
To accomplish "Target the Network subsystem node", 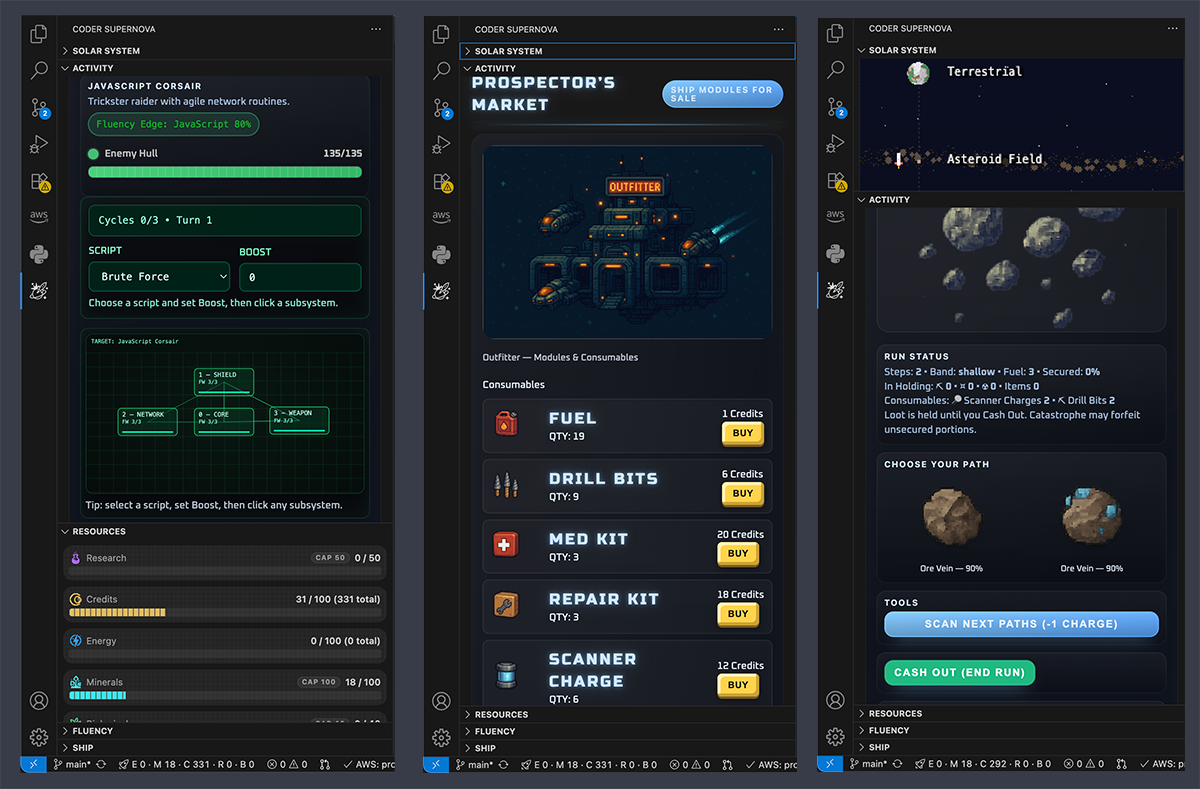I will coord(147,421).
